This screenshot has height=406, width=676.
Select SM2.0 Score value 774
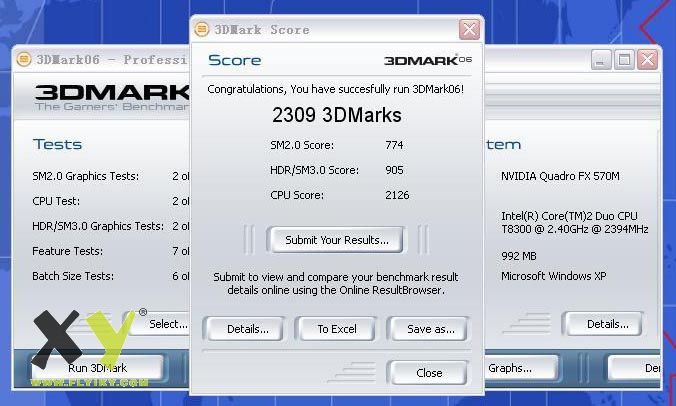394,145
